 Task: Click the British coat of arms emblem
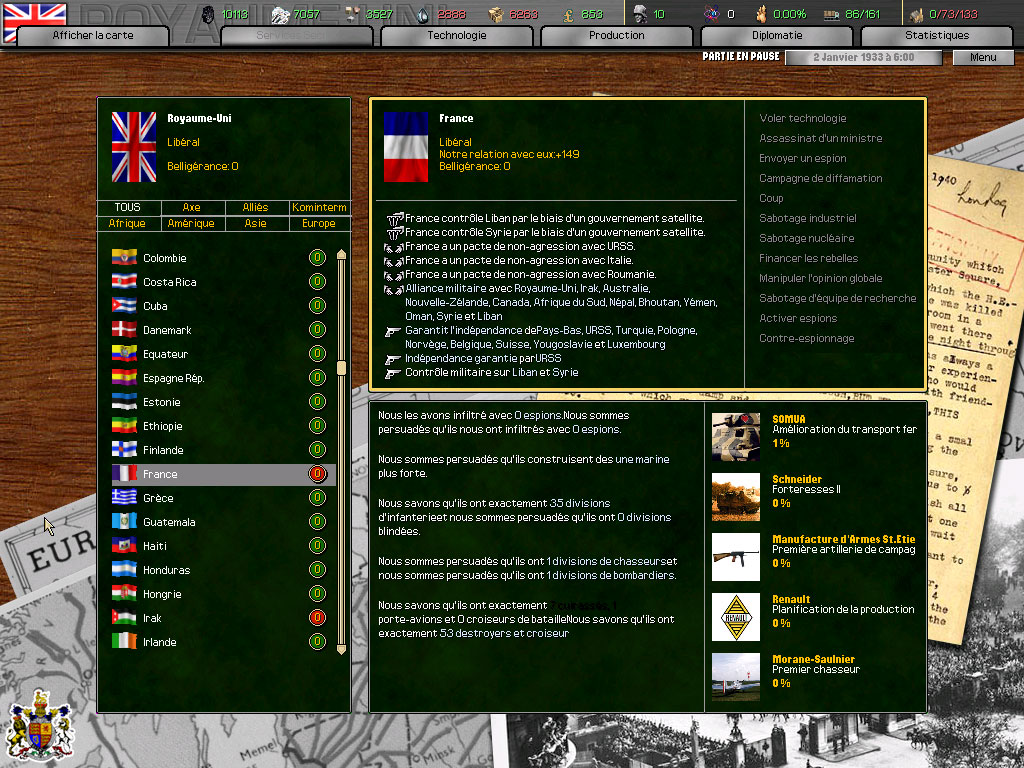coord(39,725)
